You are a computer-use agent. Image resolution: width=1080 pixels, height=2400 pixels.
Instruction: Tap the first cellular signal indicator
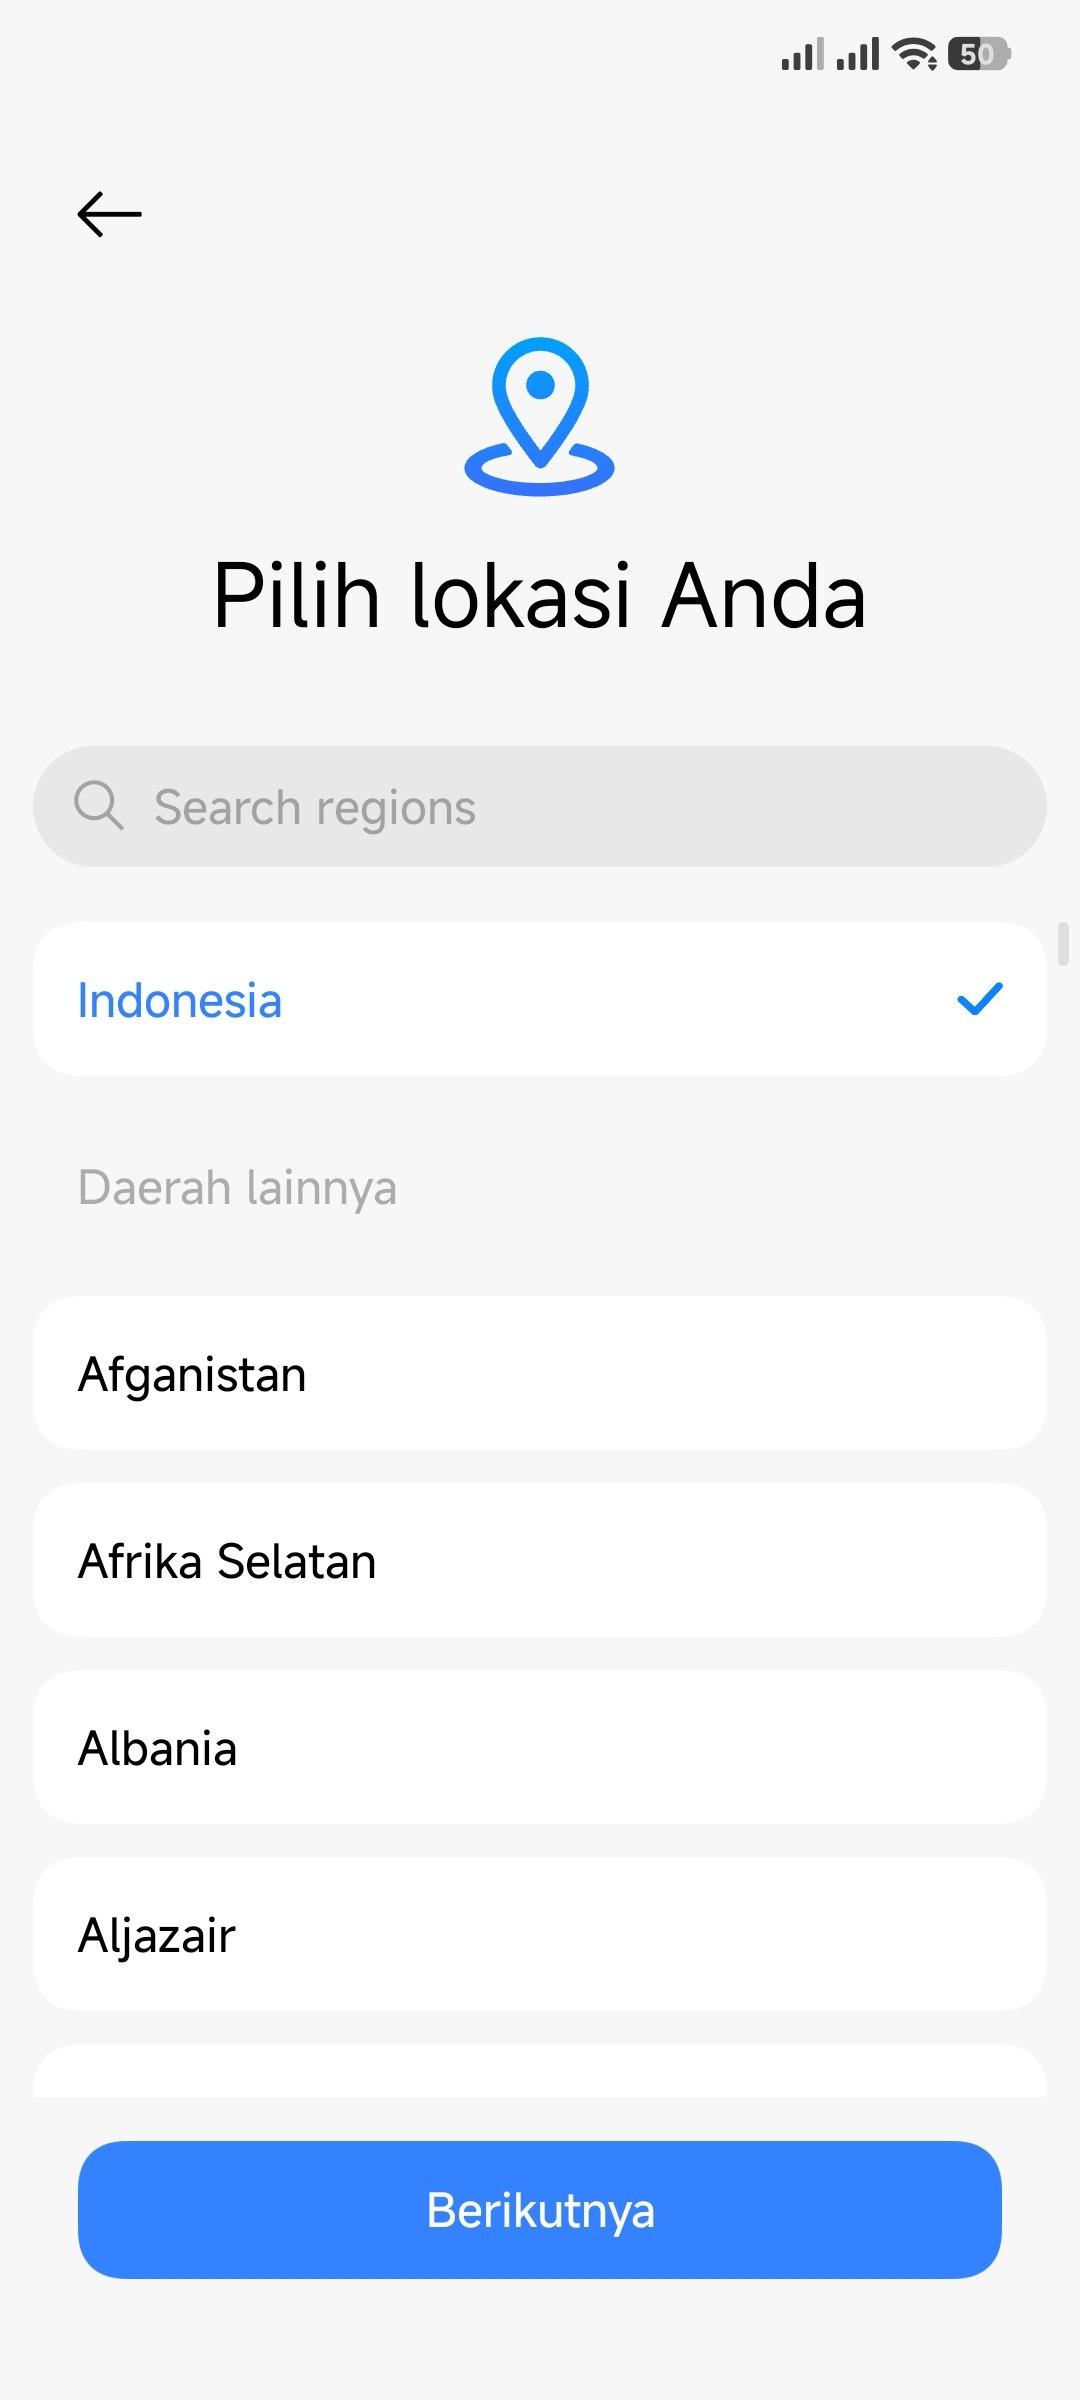(802, 54)
